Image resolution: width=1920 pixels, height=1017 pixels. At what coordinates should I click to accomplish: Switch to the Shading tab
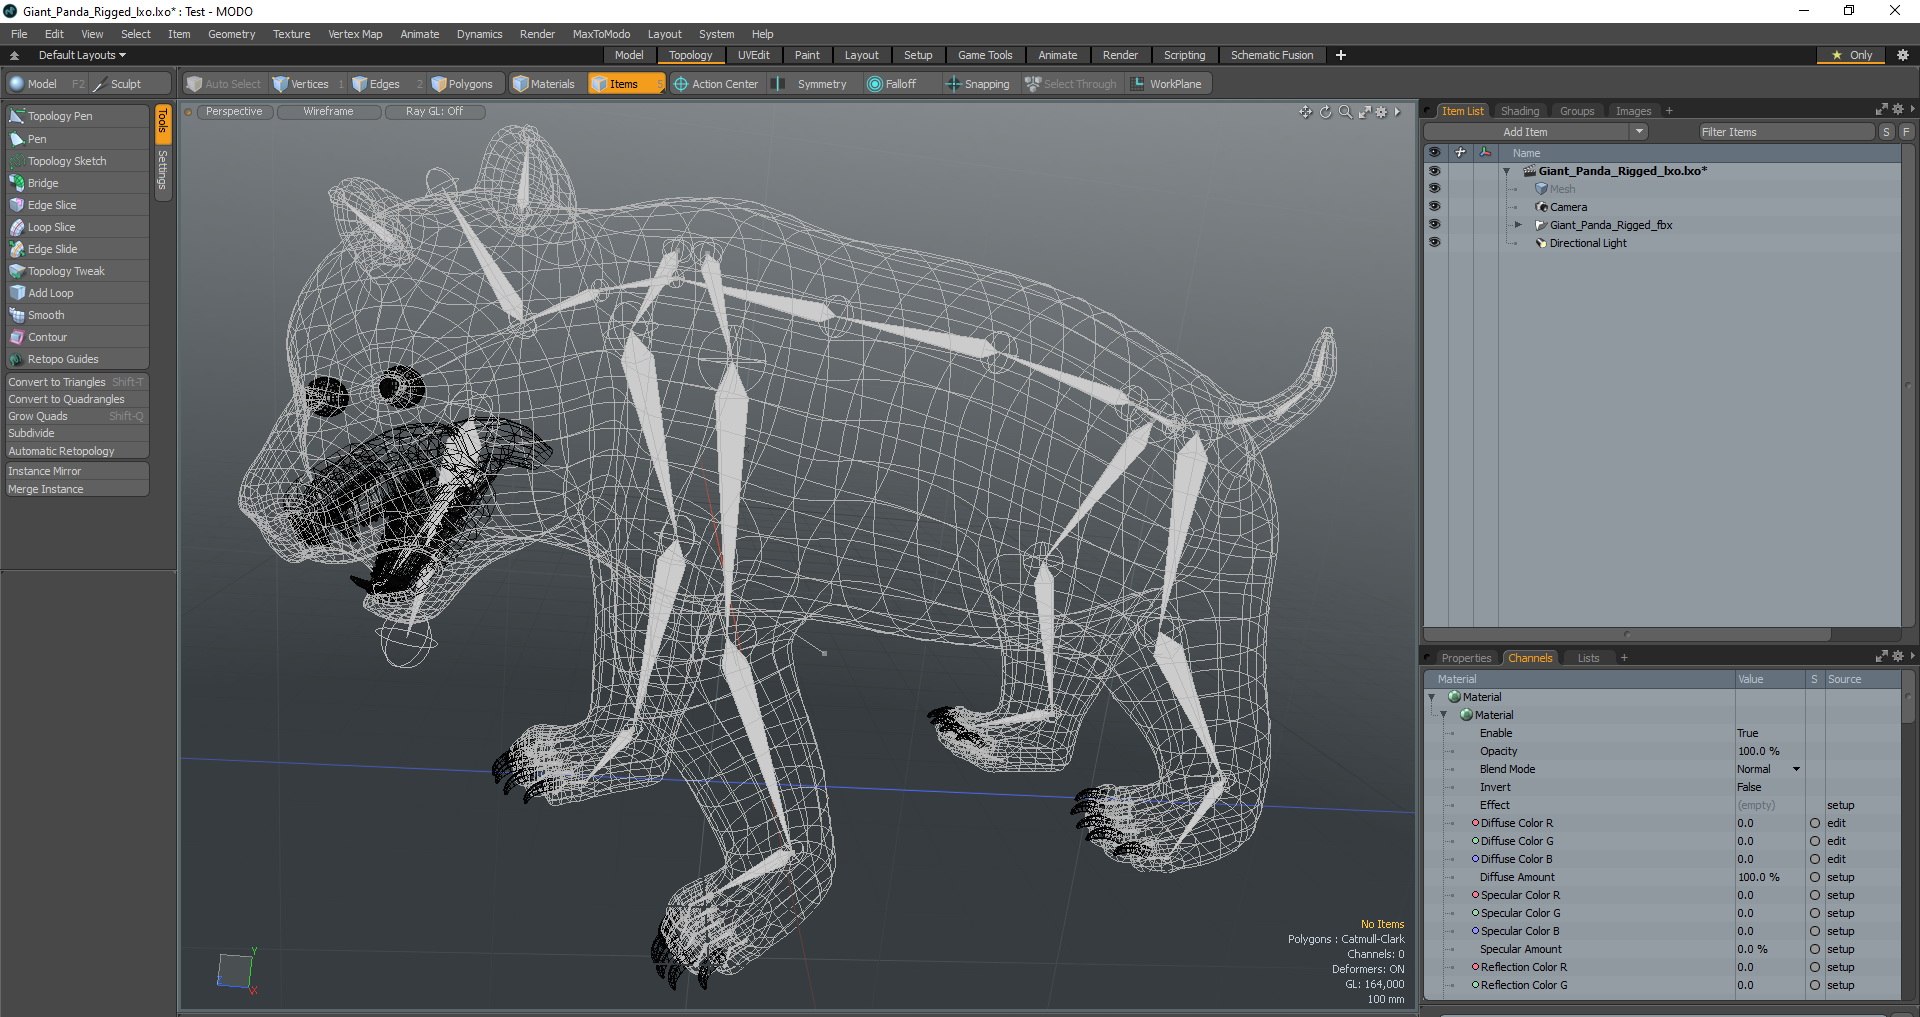[1520, 111]
